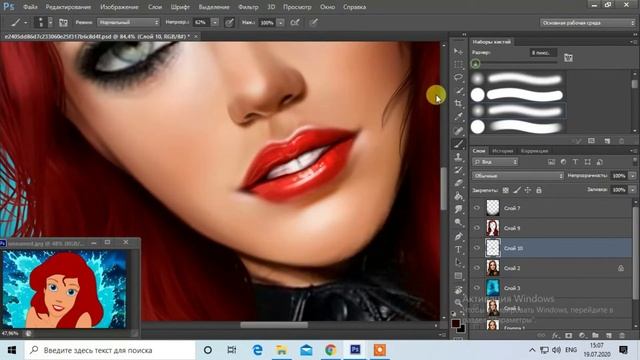Image resolution: width=640 pixels, height=360 pixels.
Task: Switch to the История tab
Action: [502, 151]
